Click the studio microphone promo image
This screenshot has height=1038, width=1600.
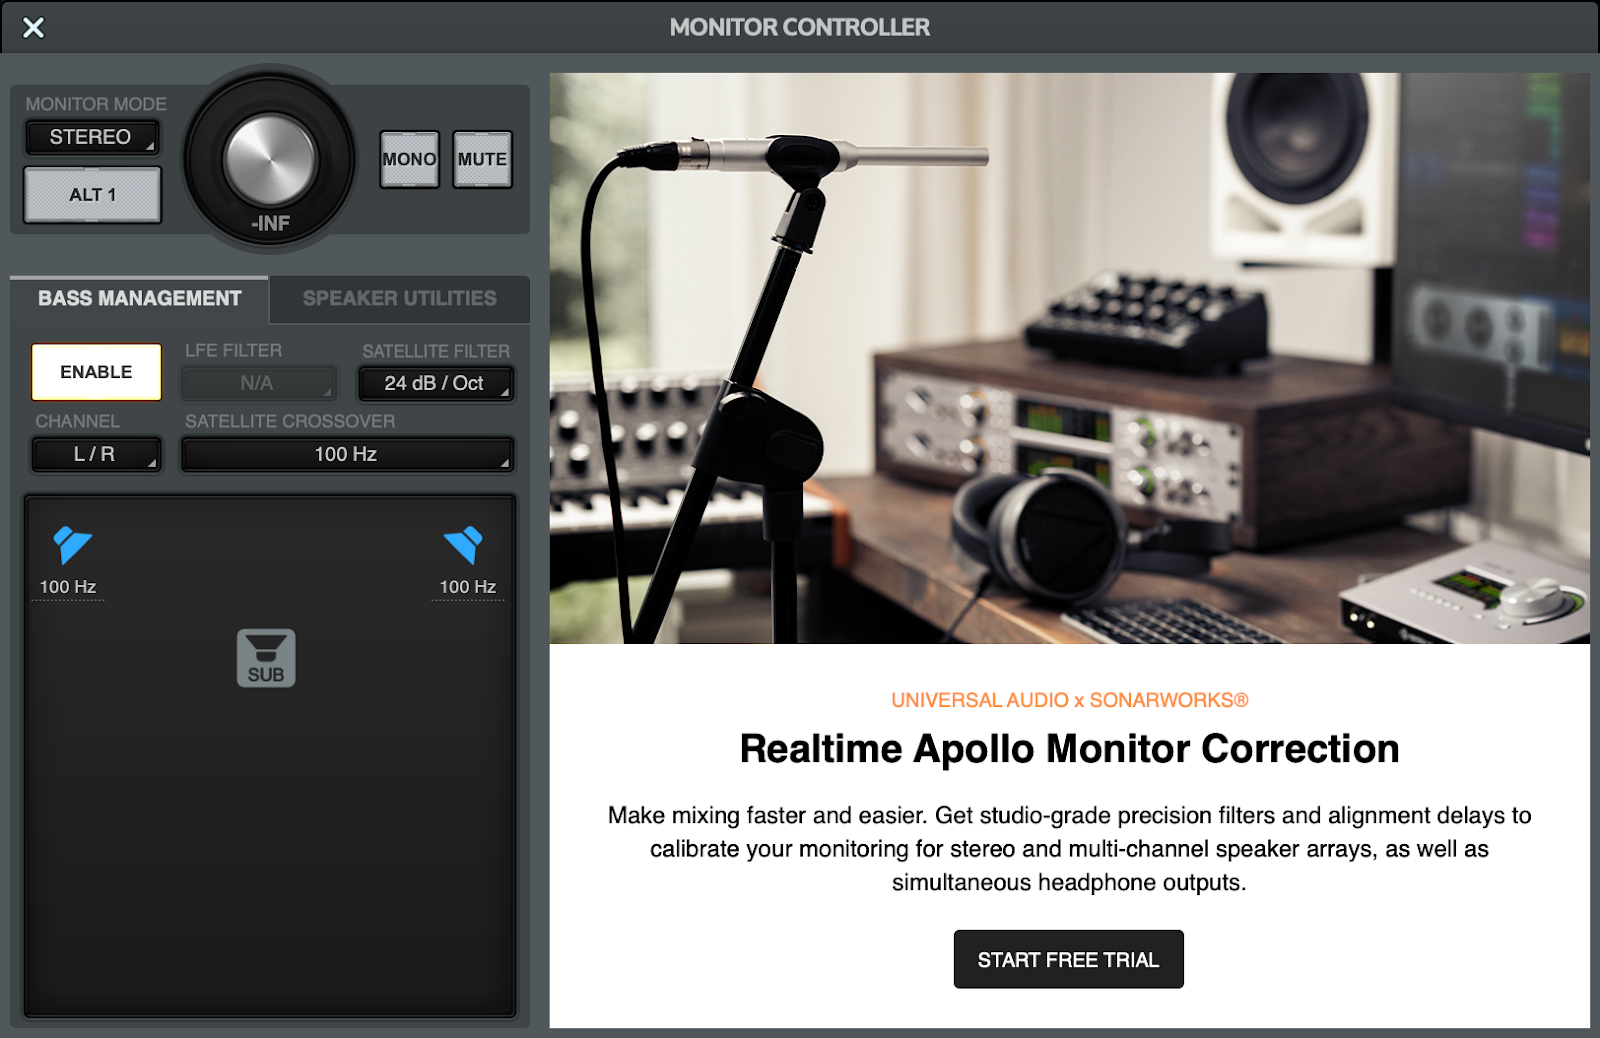click(1069, 358)
